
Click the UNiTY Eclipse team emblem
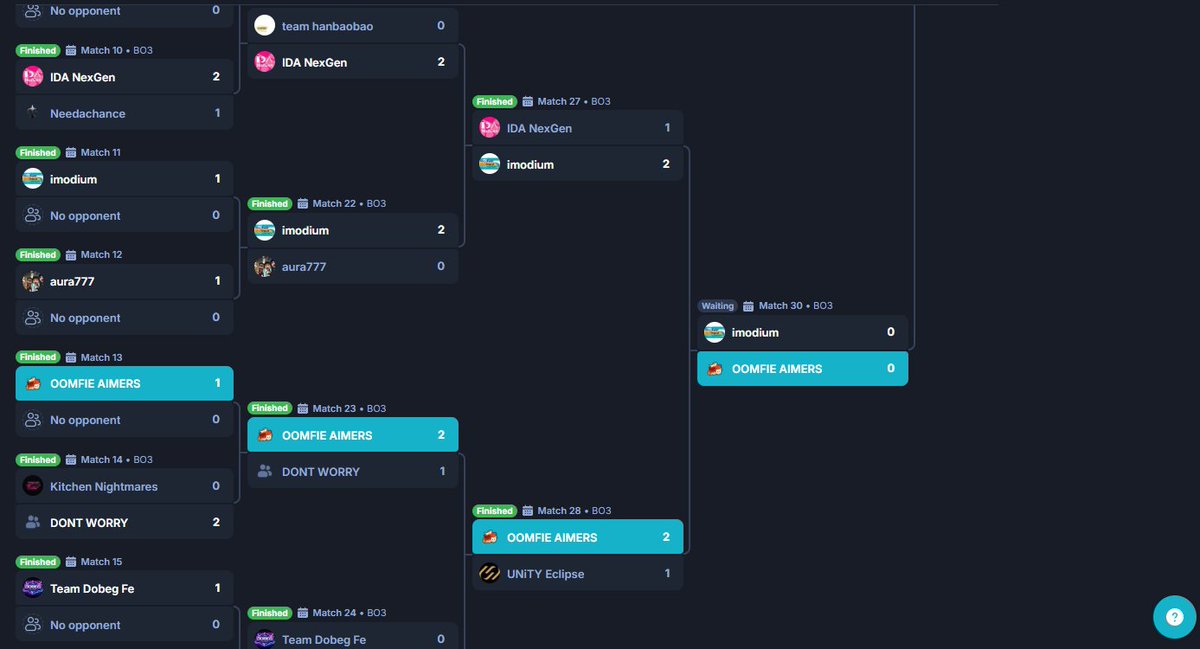pos(490,573)
